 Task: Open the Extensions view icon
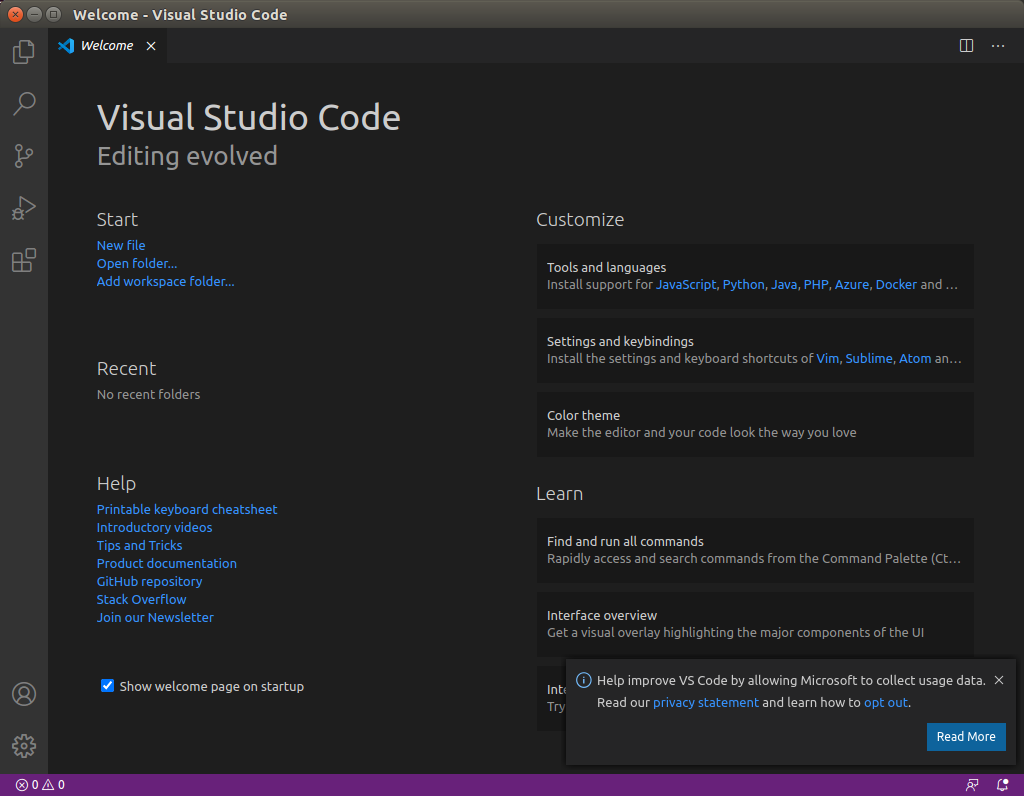point(24,260)
